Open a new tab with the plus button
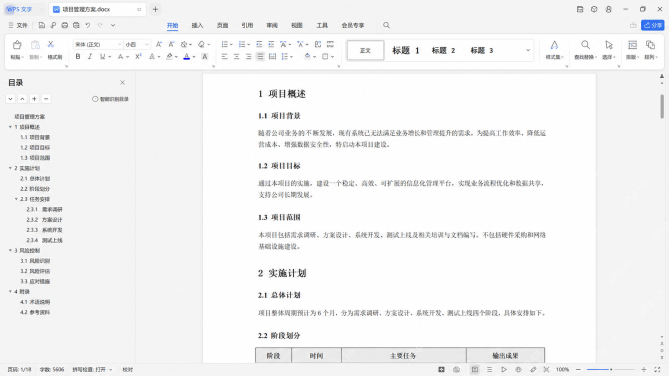 (x=155, y=9)
